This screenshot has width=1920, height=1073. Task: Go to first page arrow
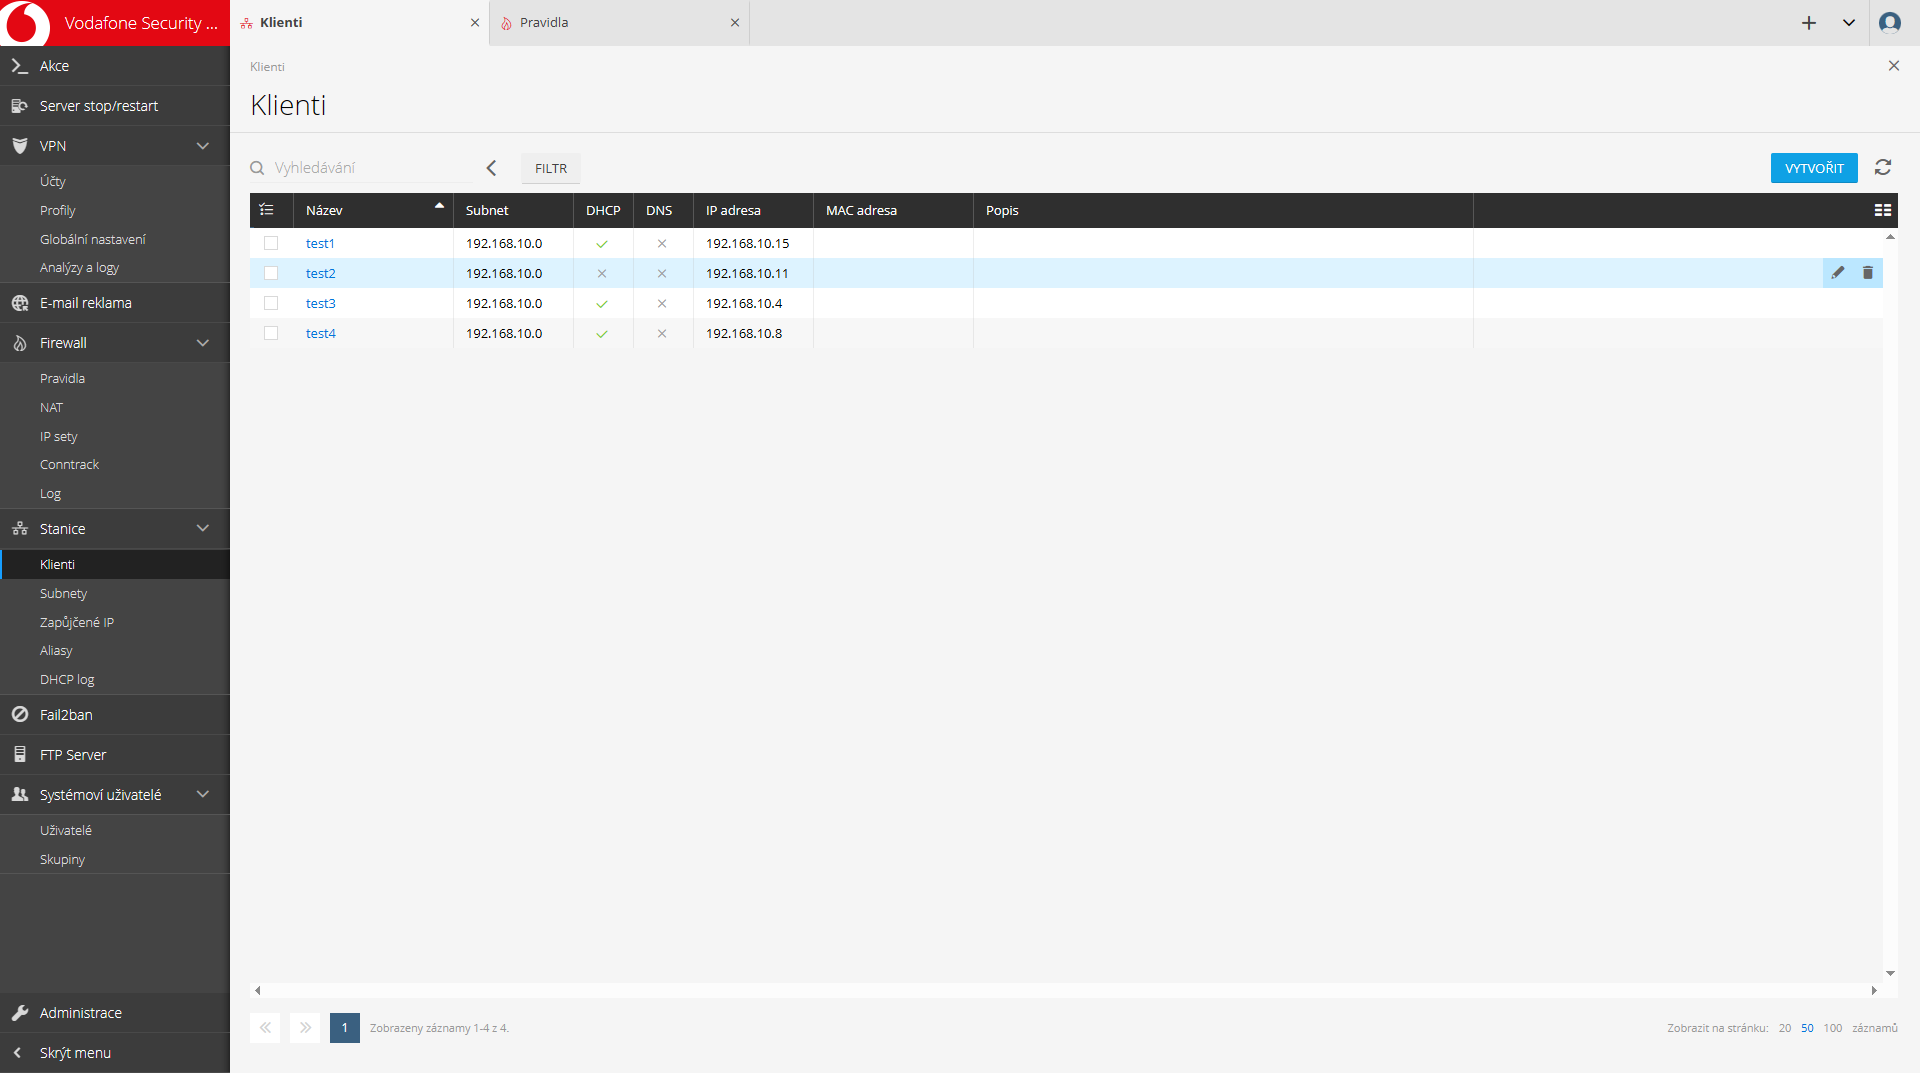coord(265,1028)
